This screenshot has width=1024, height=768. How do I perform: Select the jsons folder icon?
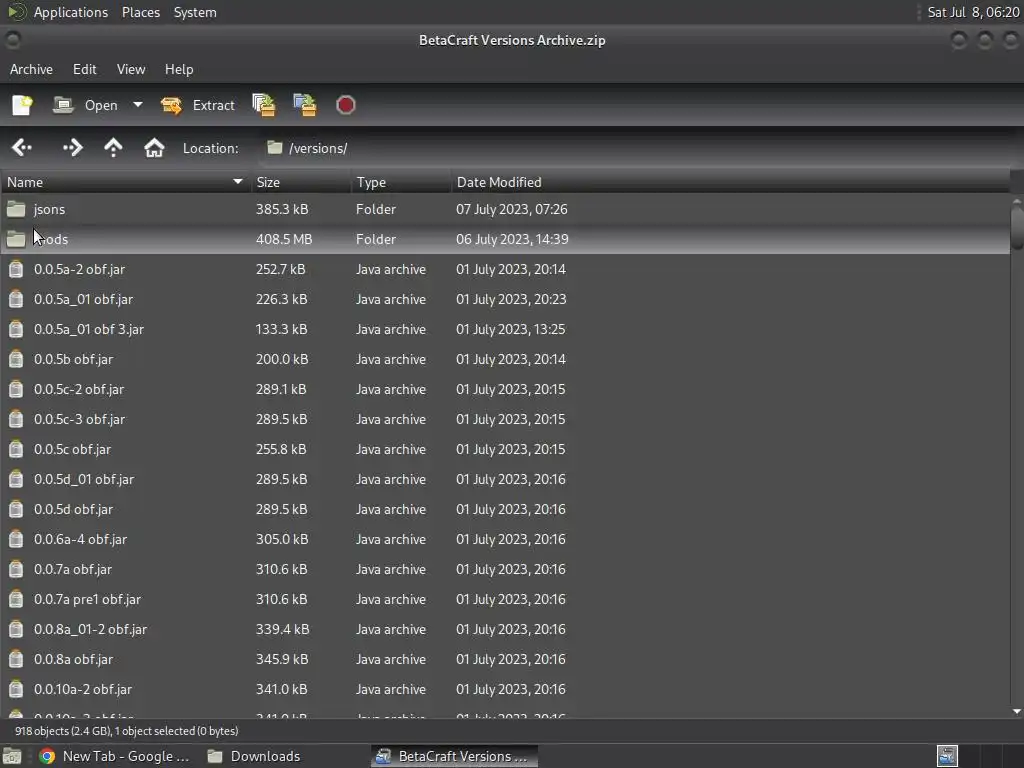click(x=16, y=209)
